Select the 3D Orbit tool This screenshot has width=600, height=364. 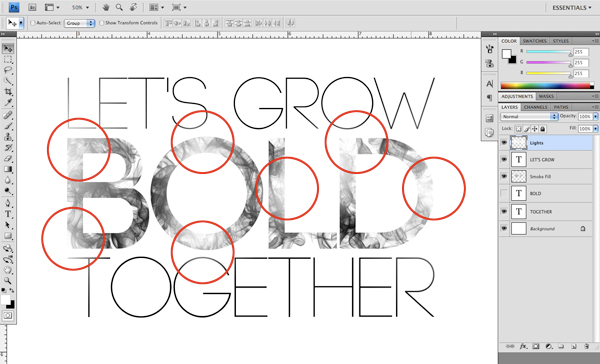8,260
